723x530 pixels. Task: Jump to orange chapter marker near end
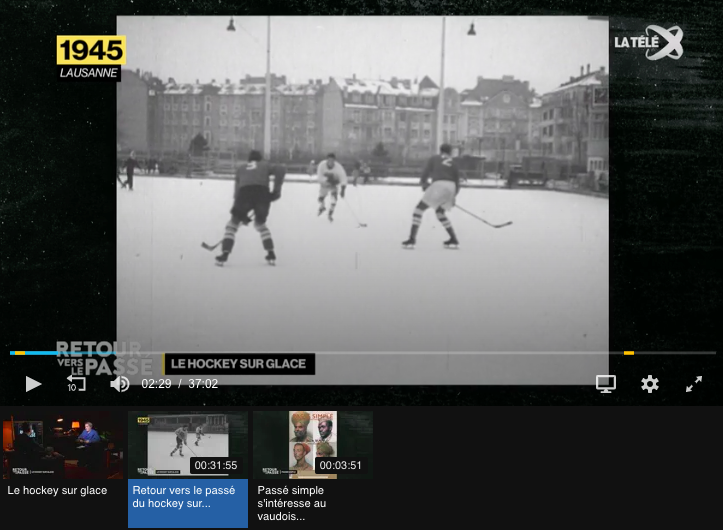629,353
